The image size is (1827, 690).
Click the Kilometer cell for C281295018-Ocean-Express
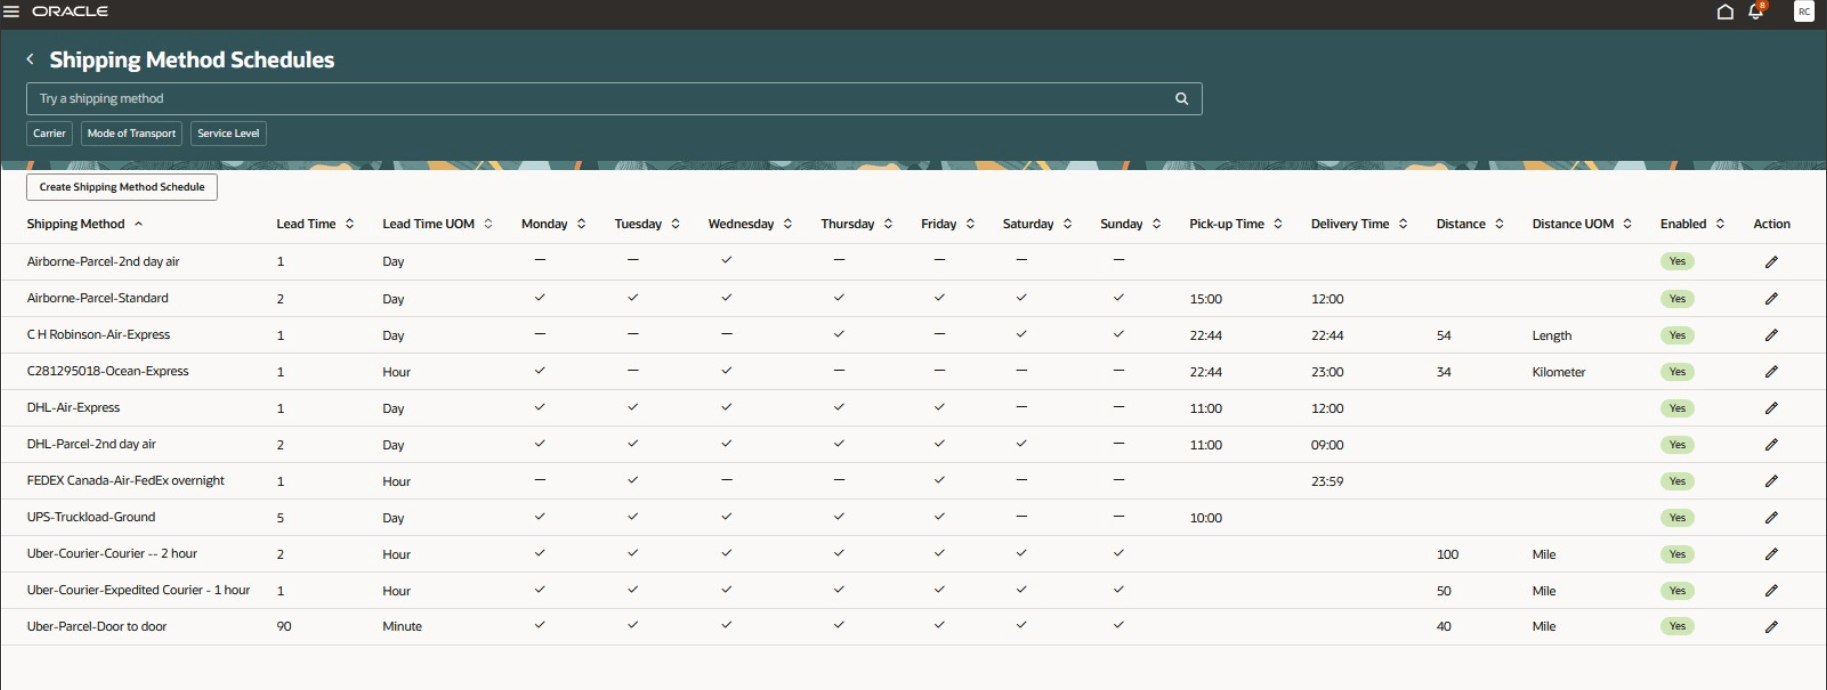tap(1559, 372)
